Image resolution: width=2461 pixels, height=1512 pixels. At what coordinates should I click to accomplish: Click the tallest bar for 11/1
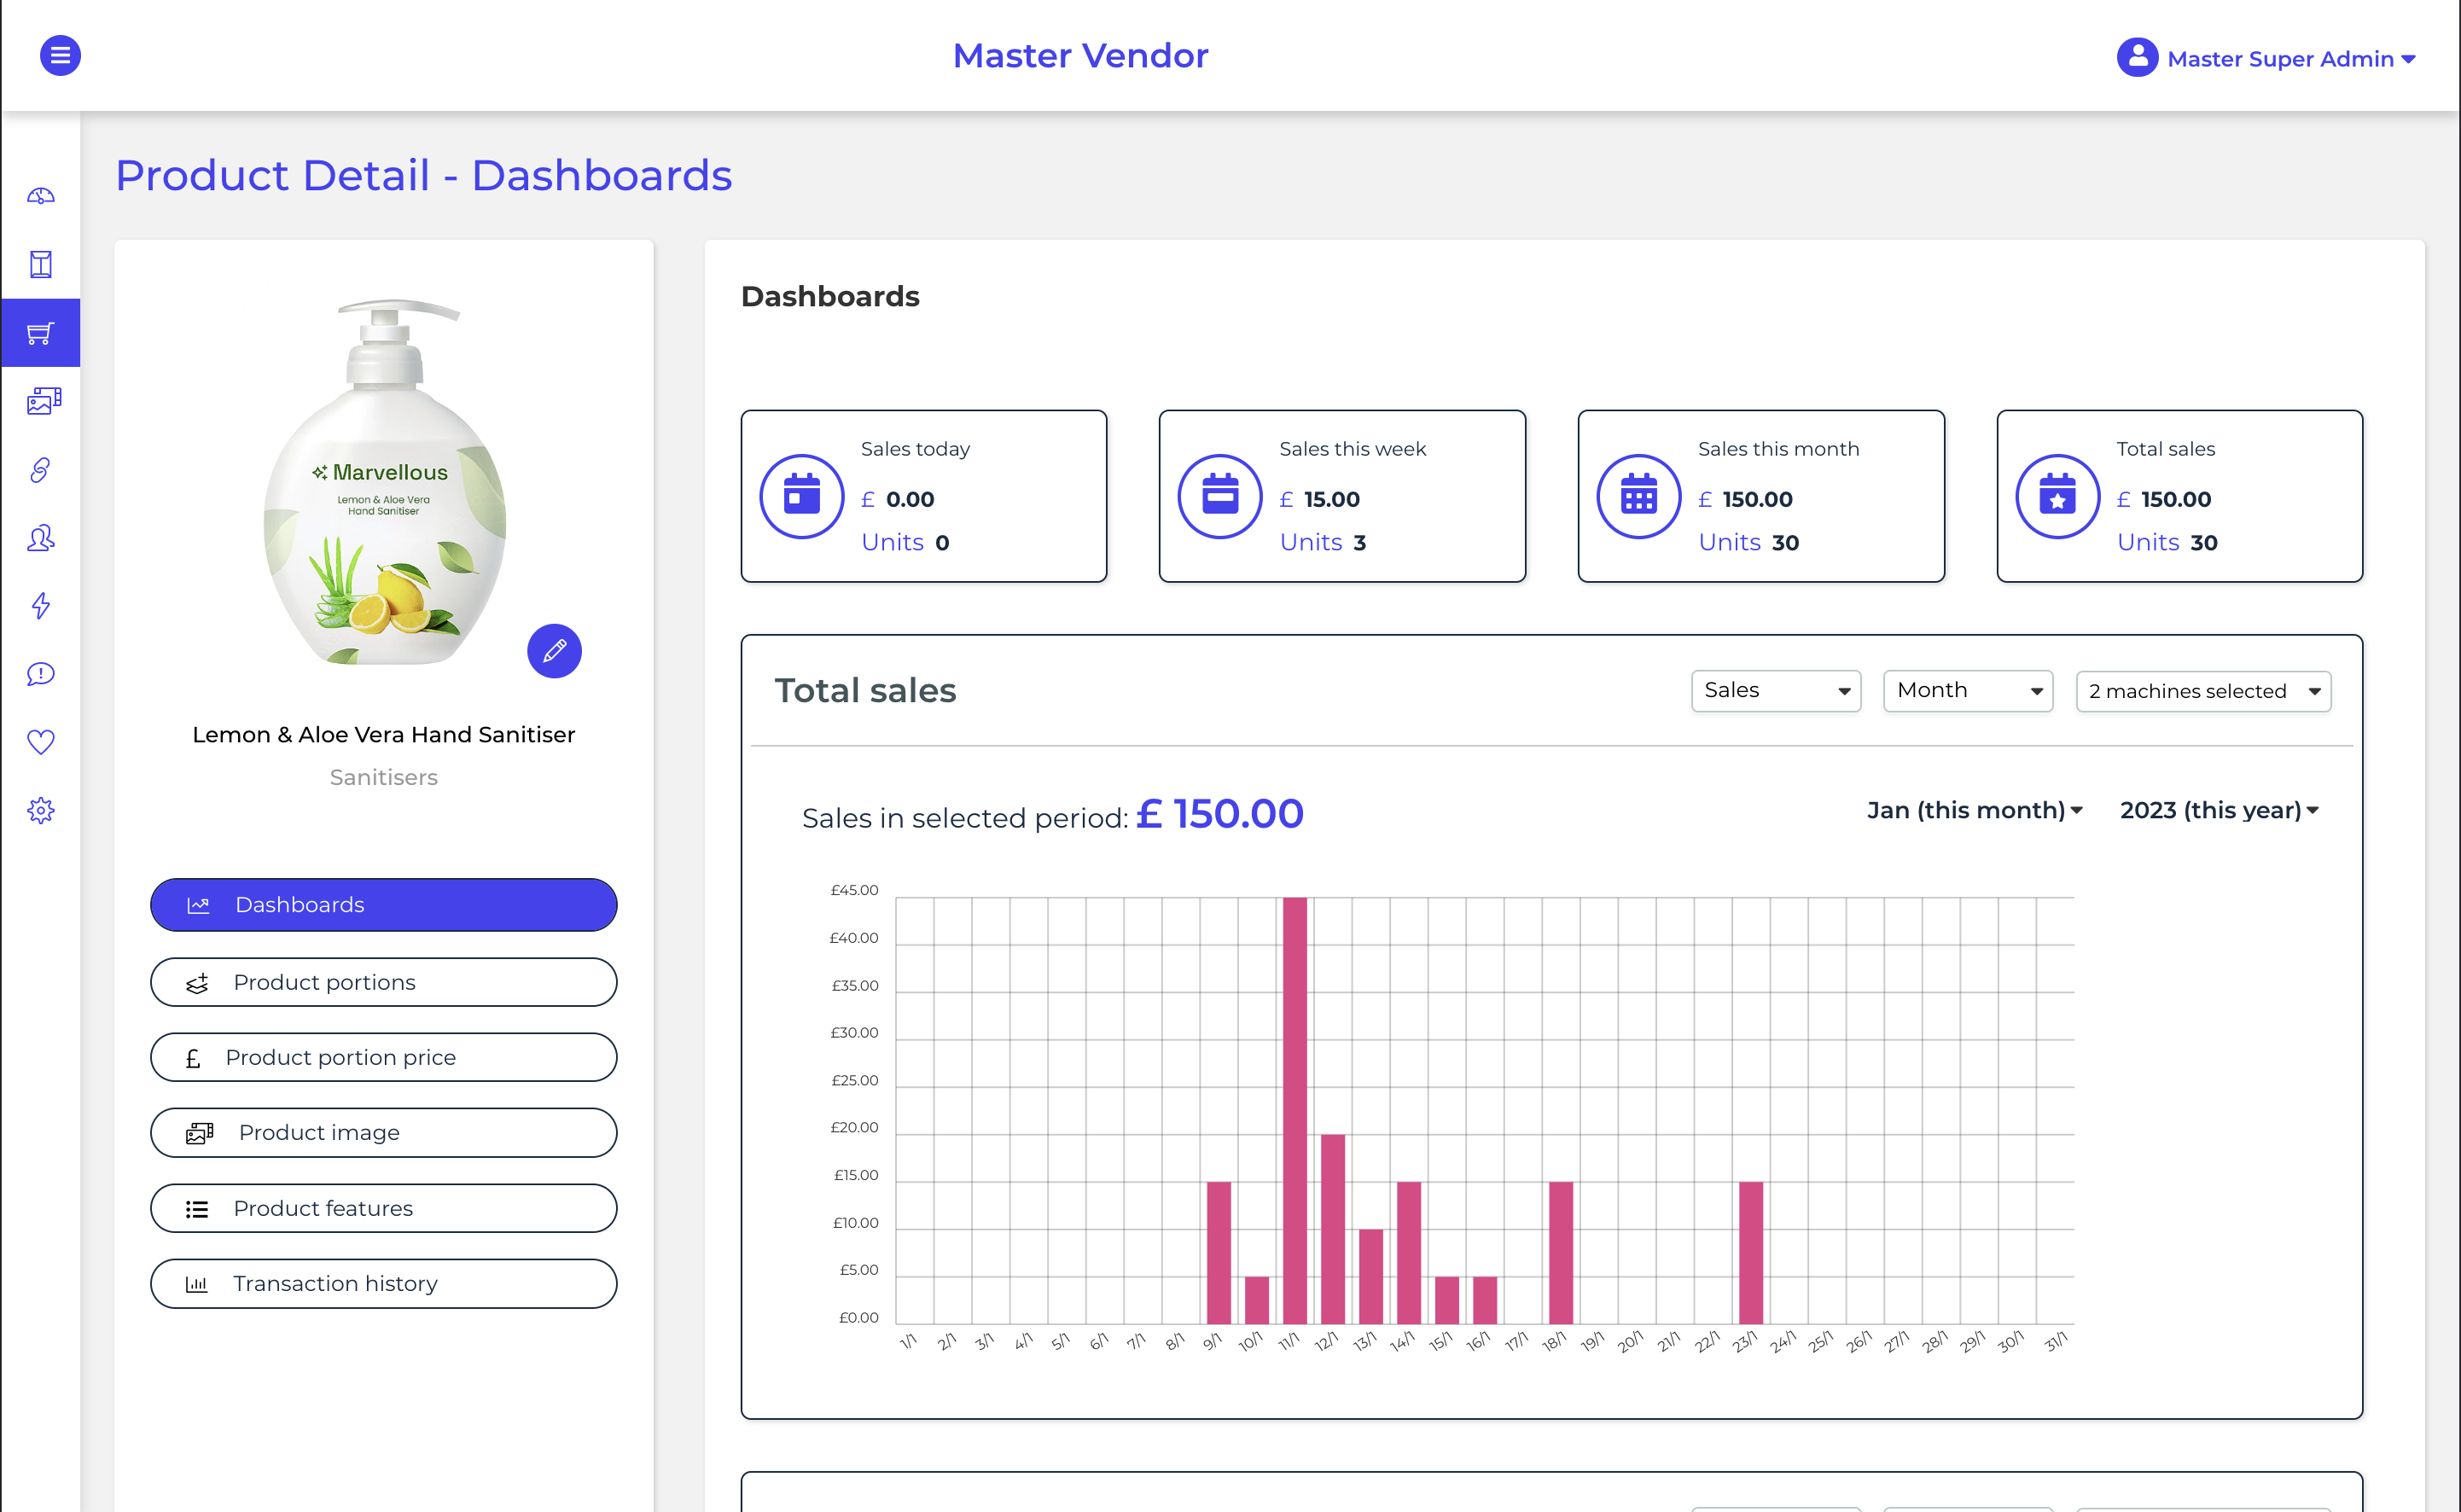click(1294, 1110)
